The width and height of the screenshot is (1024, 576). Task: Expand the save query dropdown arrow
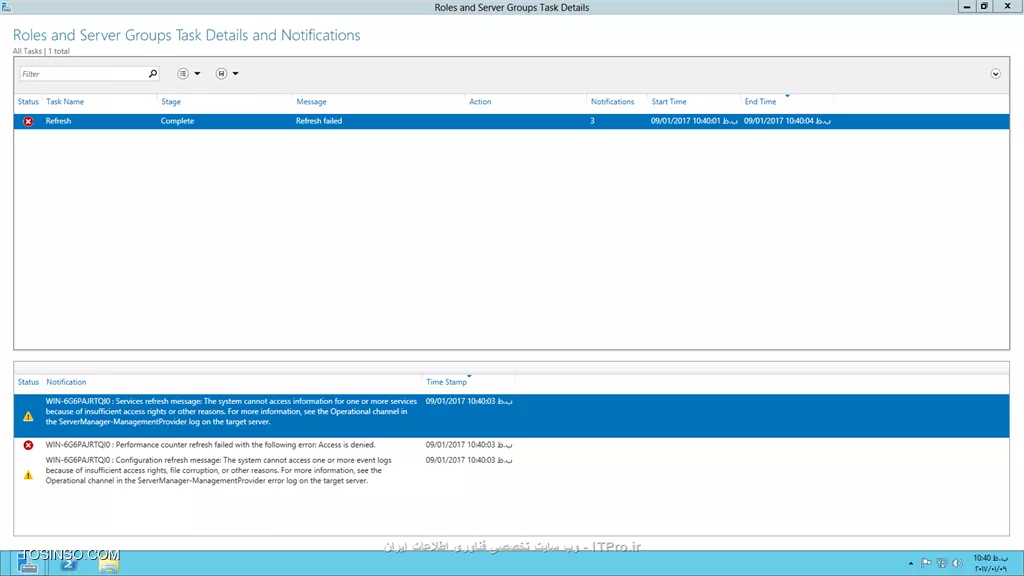click(x=236, y=74)
